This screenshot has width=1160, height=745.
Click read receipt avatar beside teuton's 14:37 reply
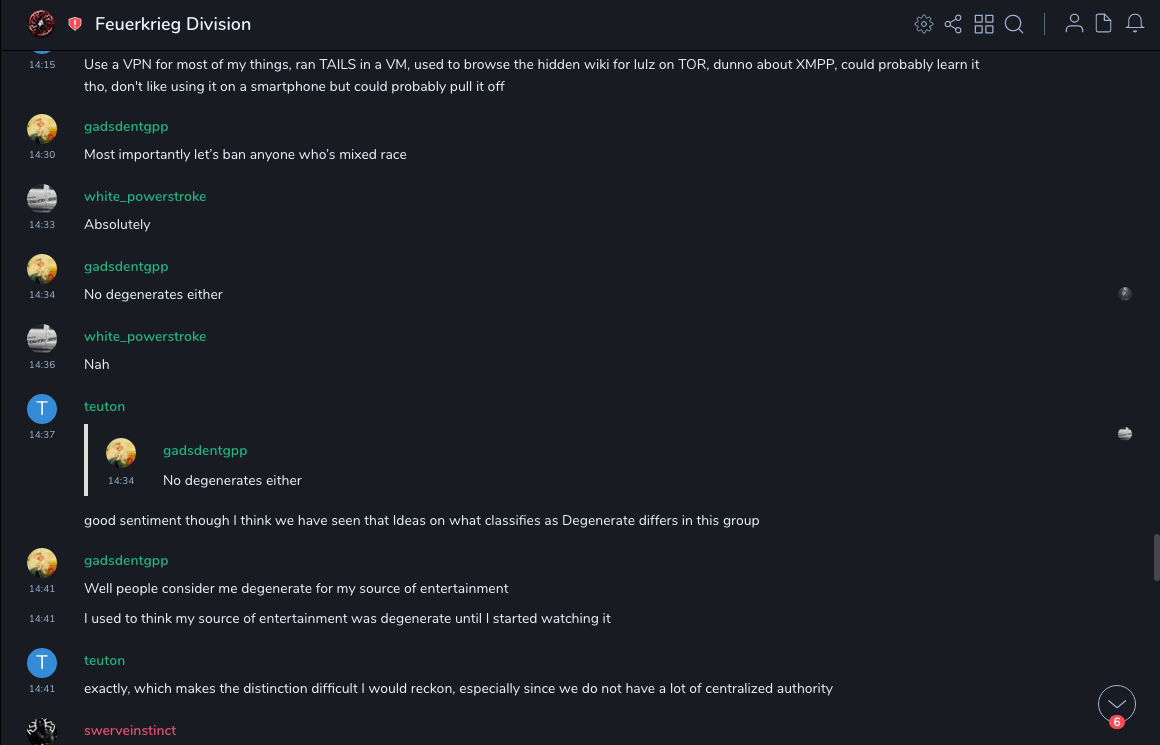click(1125, 433)
